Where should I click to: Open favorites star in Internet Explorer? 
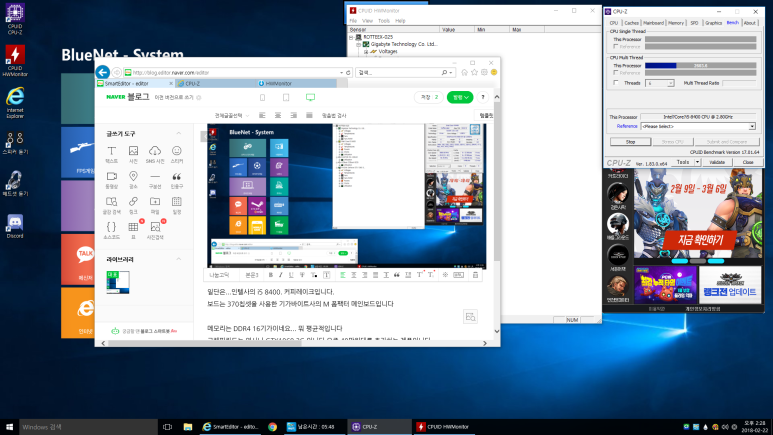474,72
